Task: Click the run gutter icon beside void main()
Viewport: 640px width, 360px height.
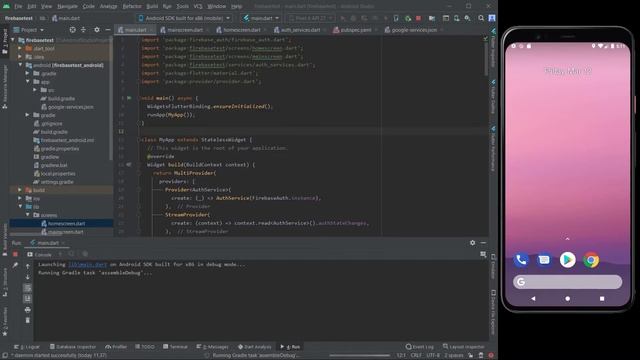Action: coord(129,98)
